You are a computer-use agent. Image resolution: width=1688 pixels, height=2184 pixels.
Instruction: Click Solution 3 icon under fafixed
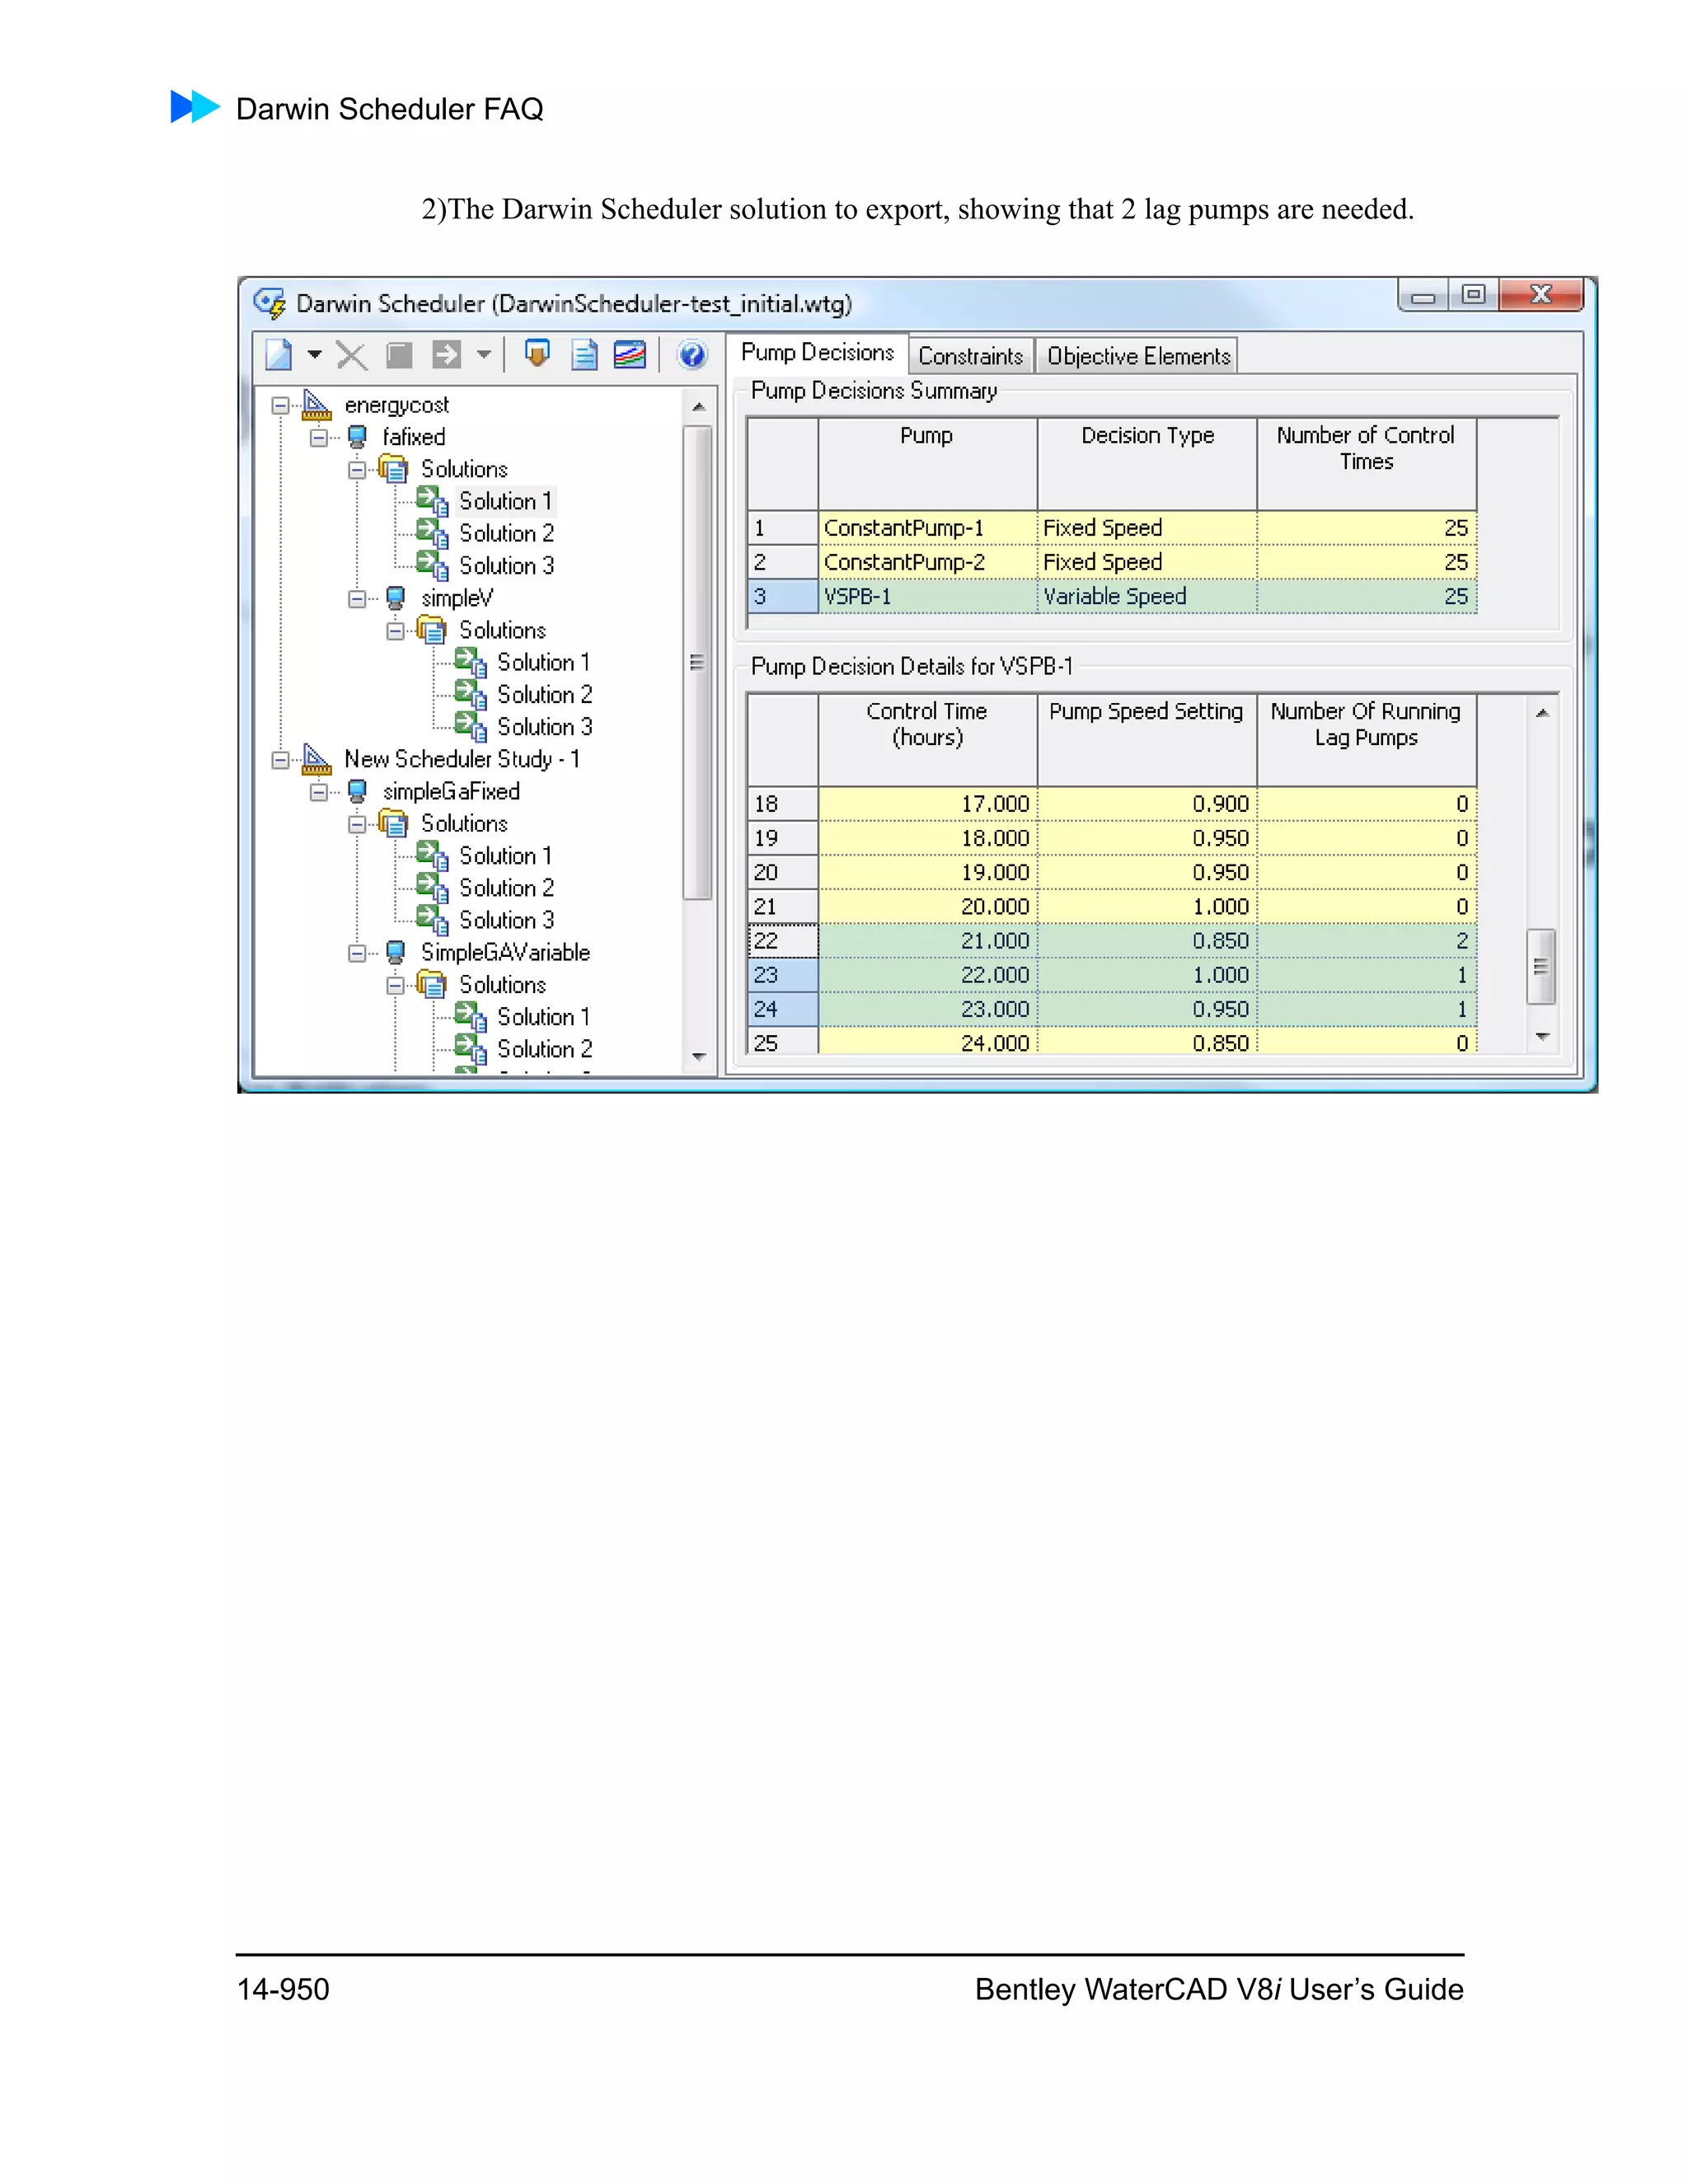click(432, 565)
